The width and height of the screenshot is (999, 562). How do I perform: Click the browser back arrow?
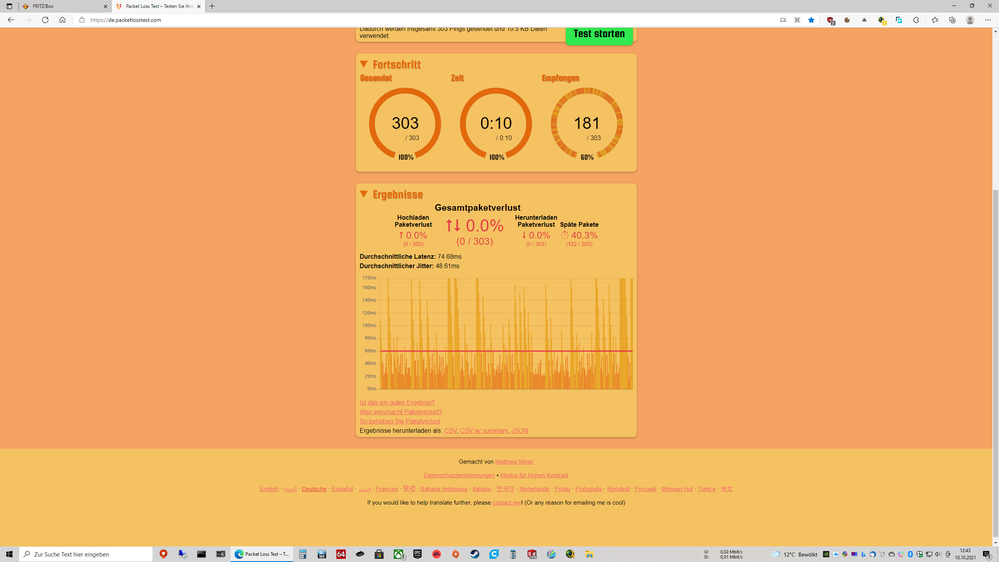click(11, 20)
